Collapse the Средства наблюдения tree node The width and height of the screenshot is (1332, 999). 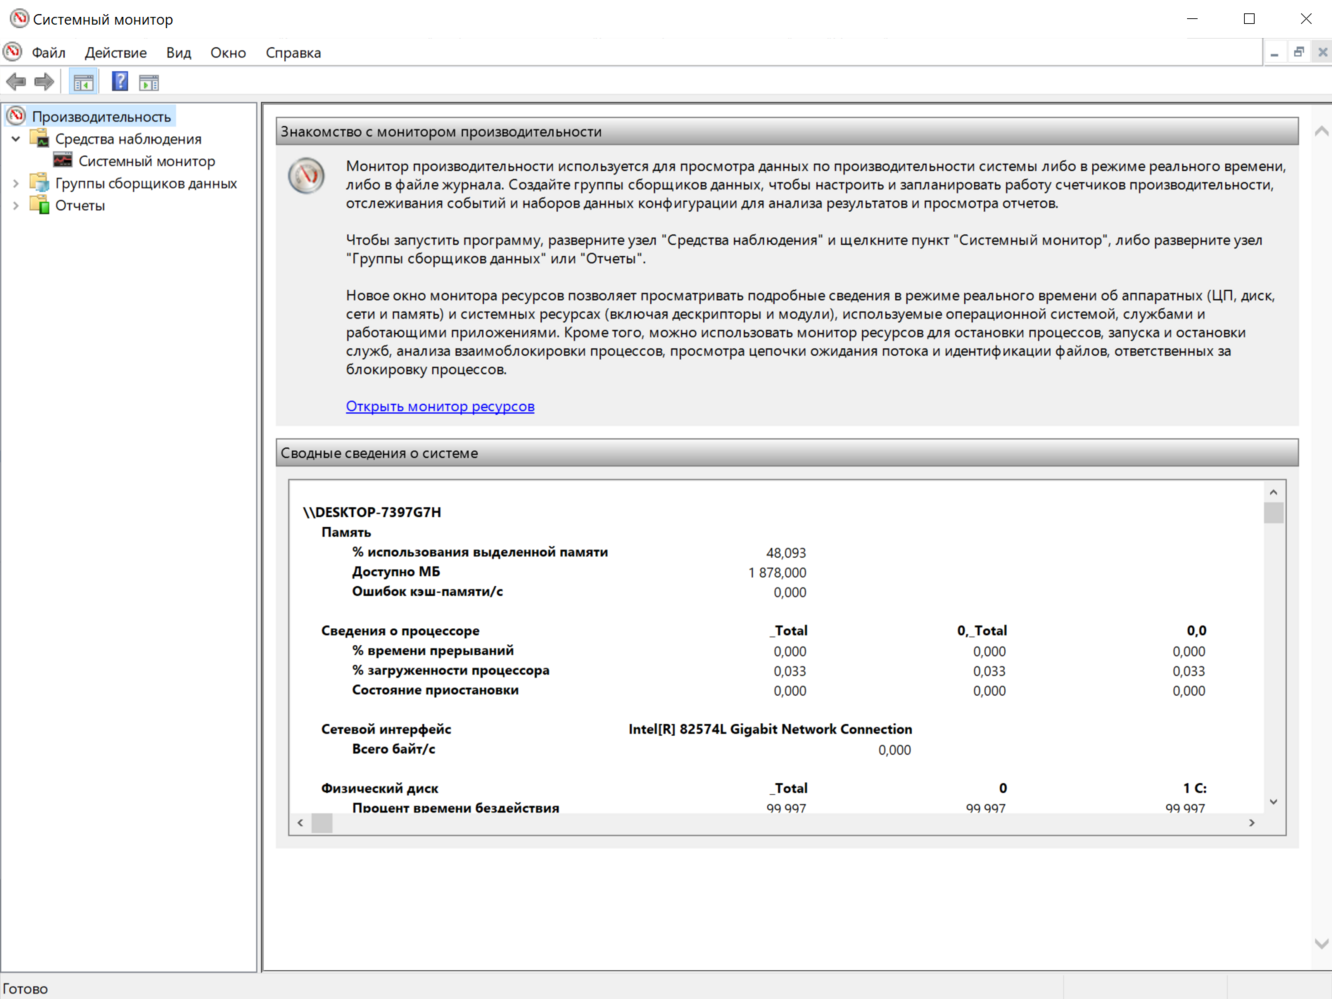16,139
